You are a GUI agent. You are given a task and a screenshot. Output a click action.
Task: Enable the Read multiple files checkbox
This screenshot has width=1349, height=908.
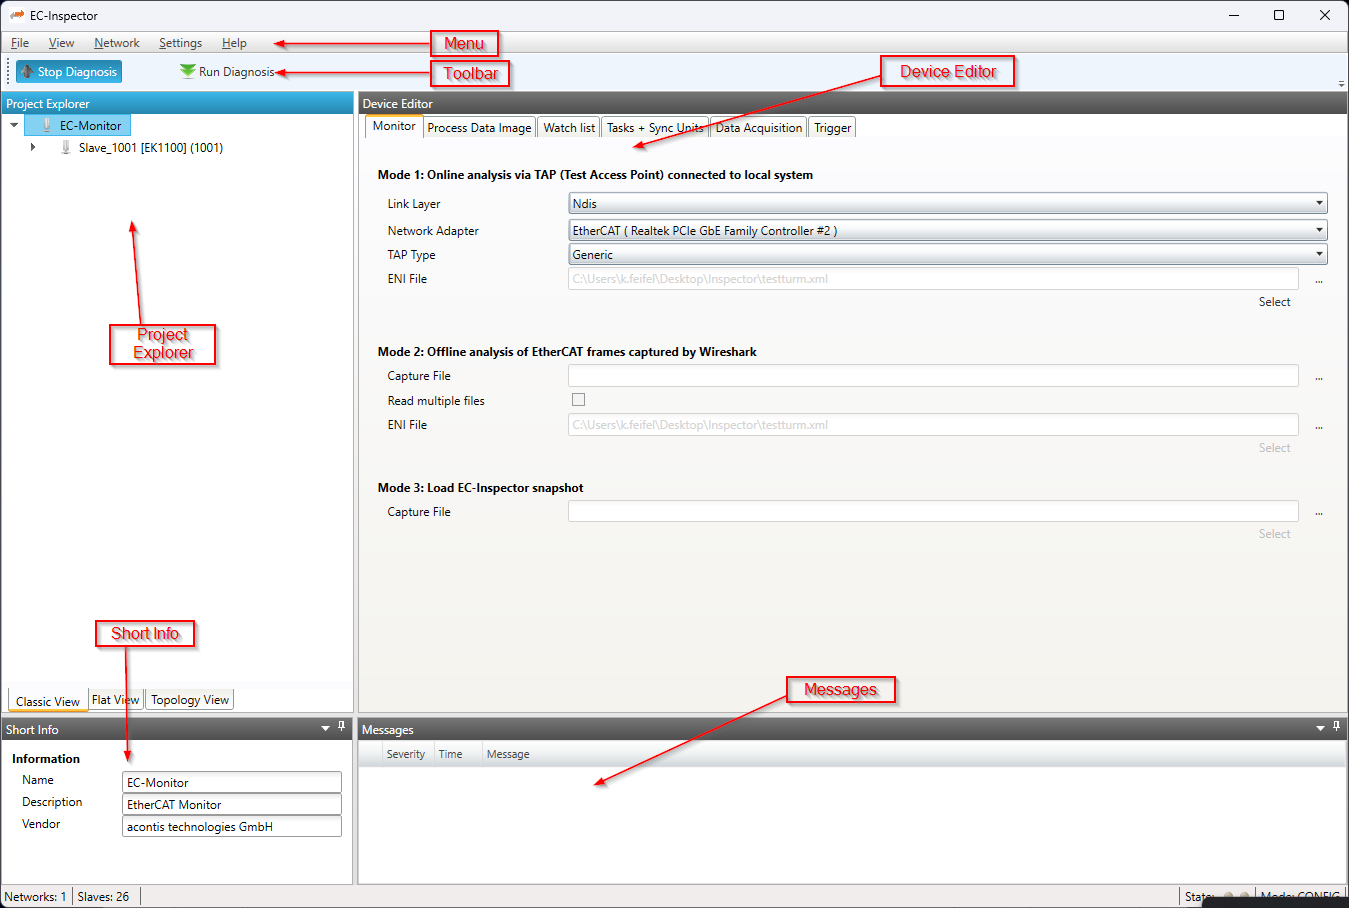click(x=578, y=399)
